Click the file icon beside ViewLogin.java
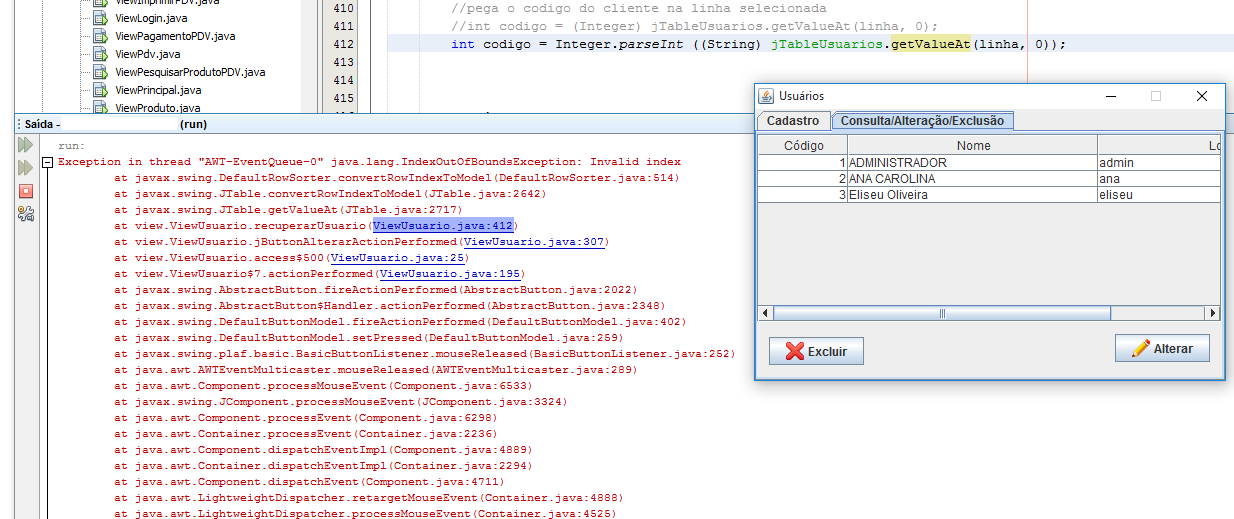Image resolution: width=1234 pixels, height=519 pixels. pyautogui.click(x=100, y=18)
